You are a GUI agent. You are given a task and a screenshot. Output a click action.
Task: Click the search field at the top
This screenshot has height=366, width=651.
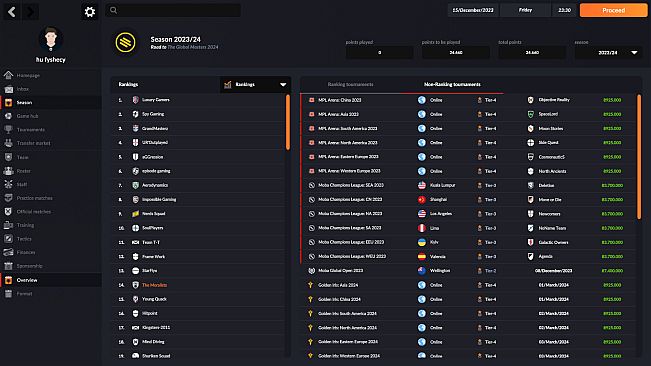point(173,10)
